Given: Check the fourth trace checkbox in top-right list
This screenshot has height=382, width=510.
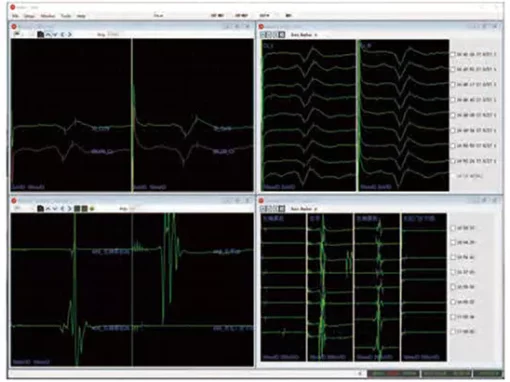Looking at the screenshot, I should coord(453,100).
